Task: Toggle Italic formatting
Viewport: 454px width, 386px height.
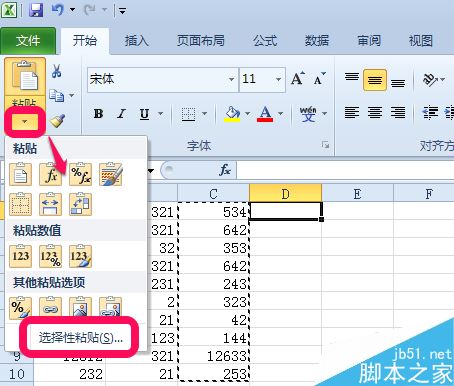Action: tap(121, 114)
